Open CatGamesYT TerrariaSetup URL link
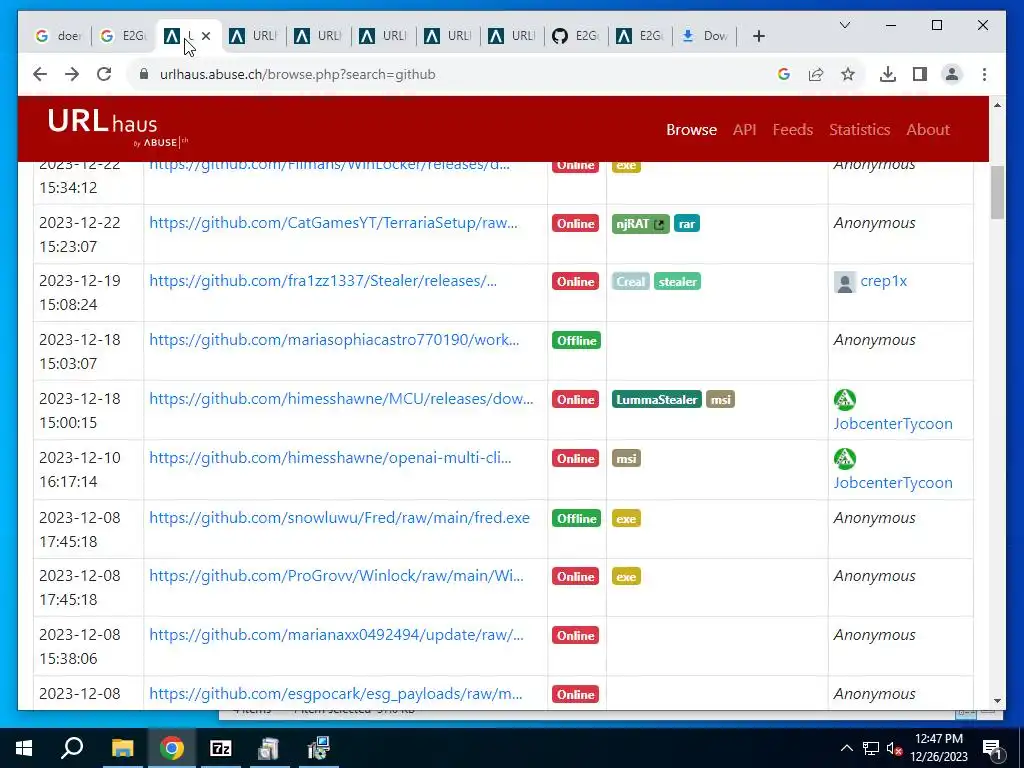Screen dimensions: 1024x768 pyautogui.click(x=333, y=223)
